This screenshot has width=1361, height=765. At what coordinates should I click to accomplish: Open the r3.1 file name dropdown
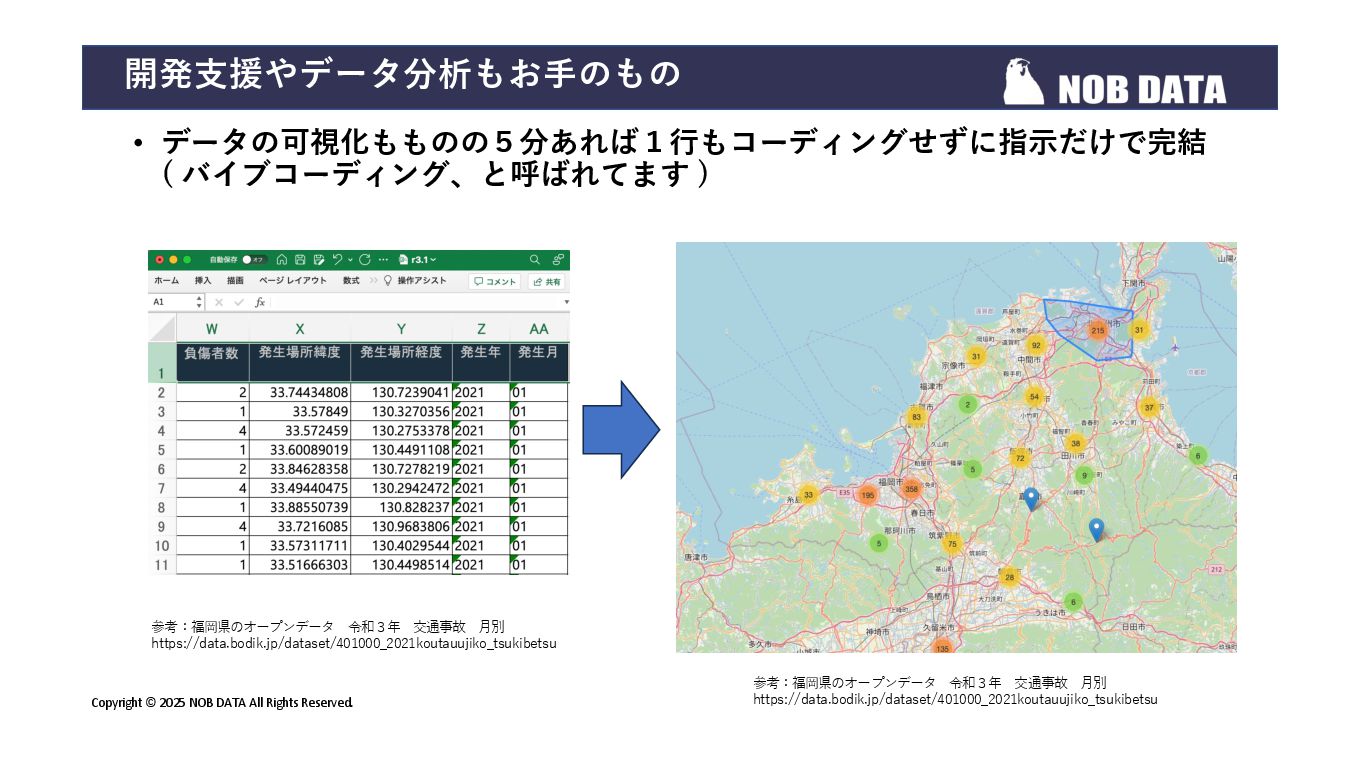click(x=418, y=259)
